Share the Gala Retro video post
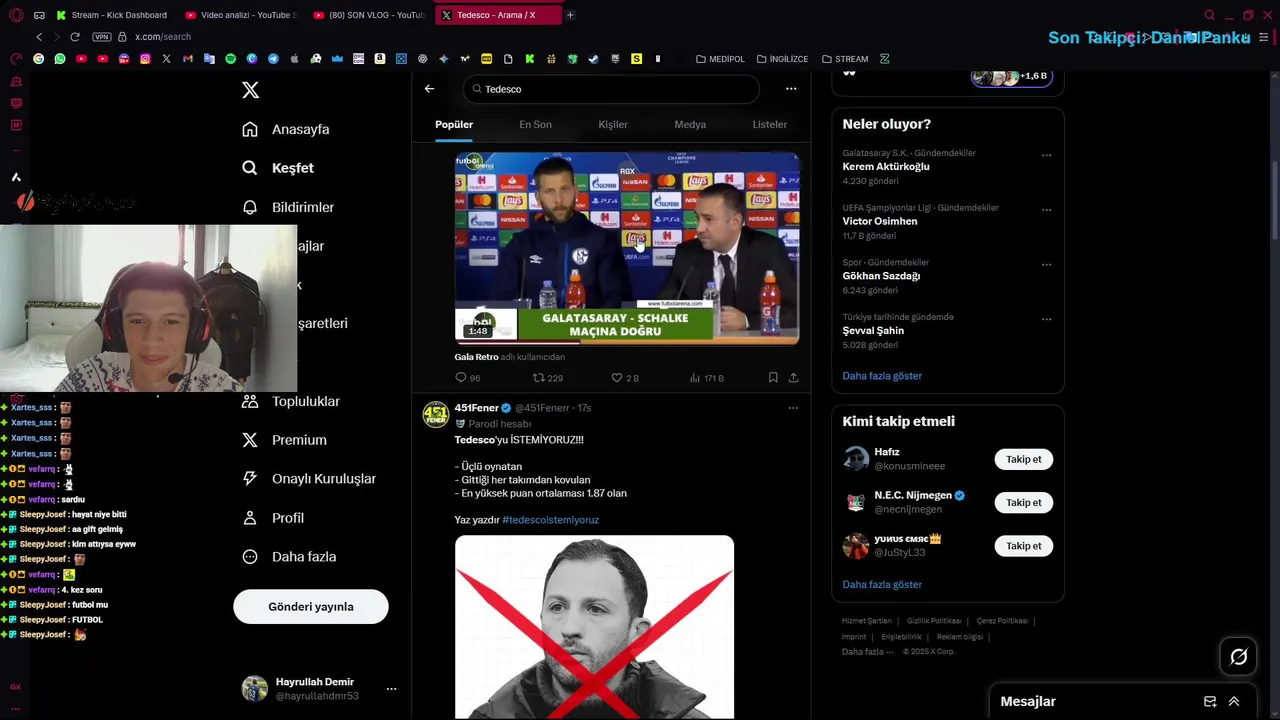Screen dimensions: 1280x720 [x=793, y=378]
